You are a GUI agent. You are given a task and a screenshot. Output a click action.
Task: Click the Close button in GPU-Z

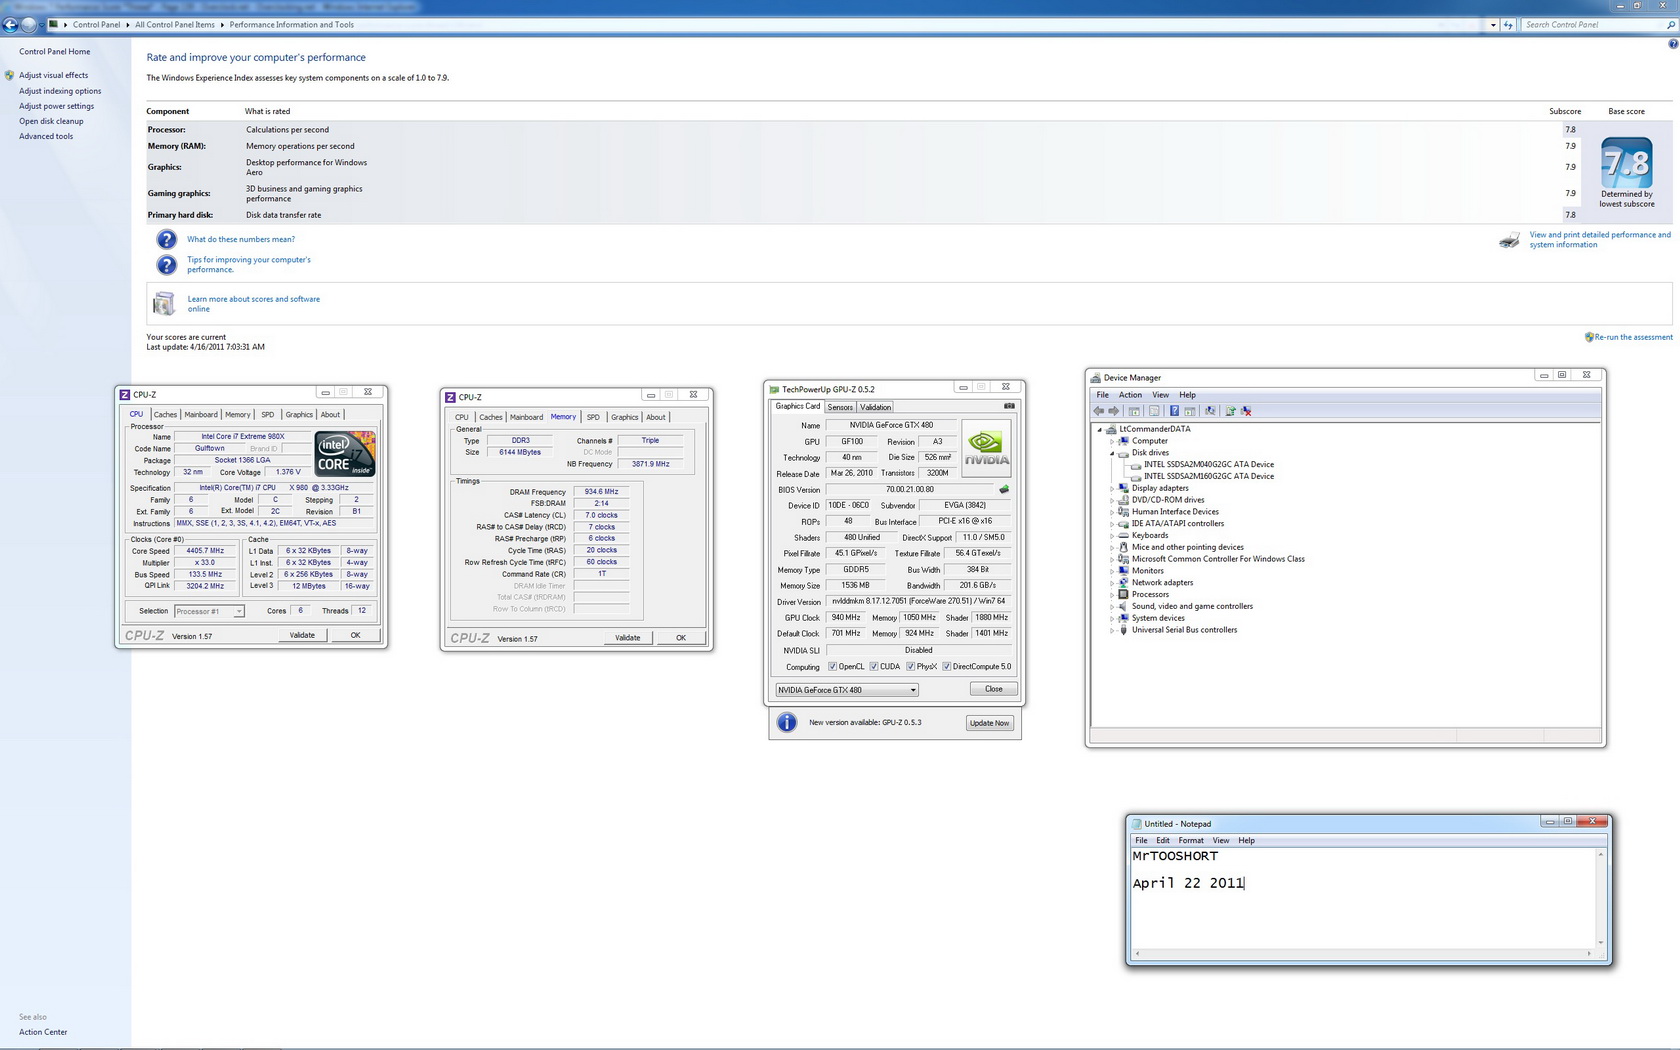(x=994, y=689)
